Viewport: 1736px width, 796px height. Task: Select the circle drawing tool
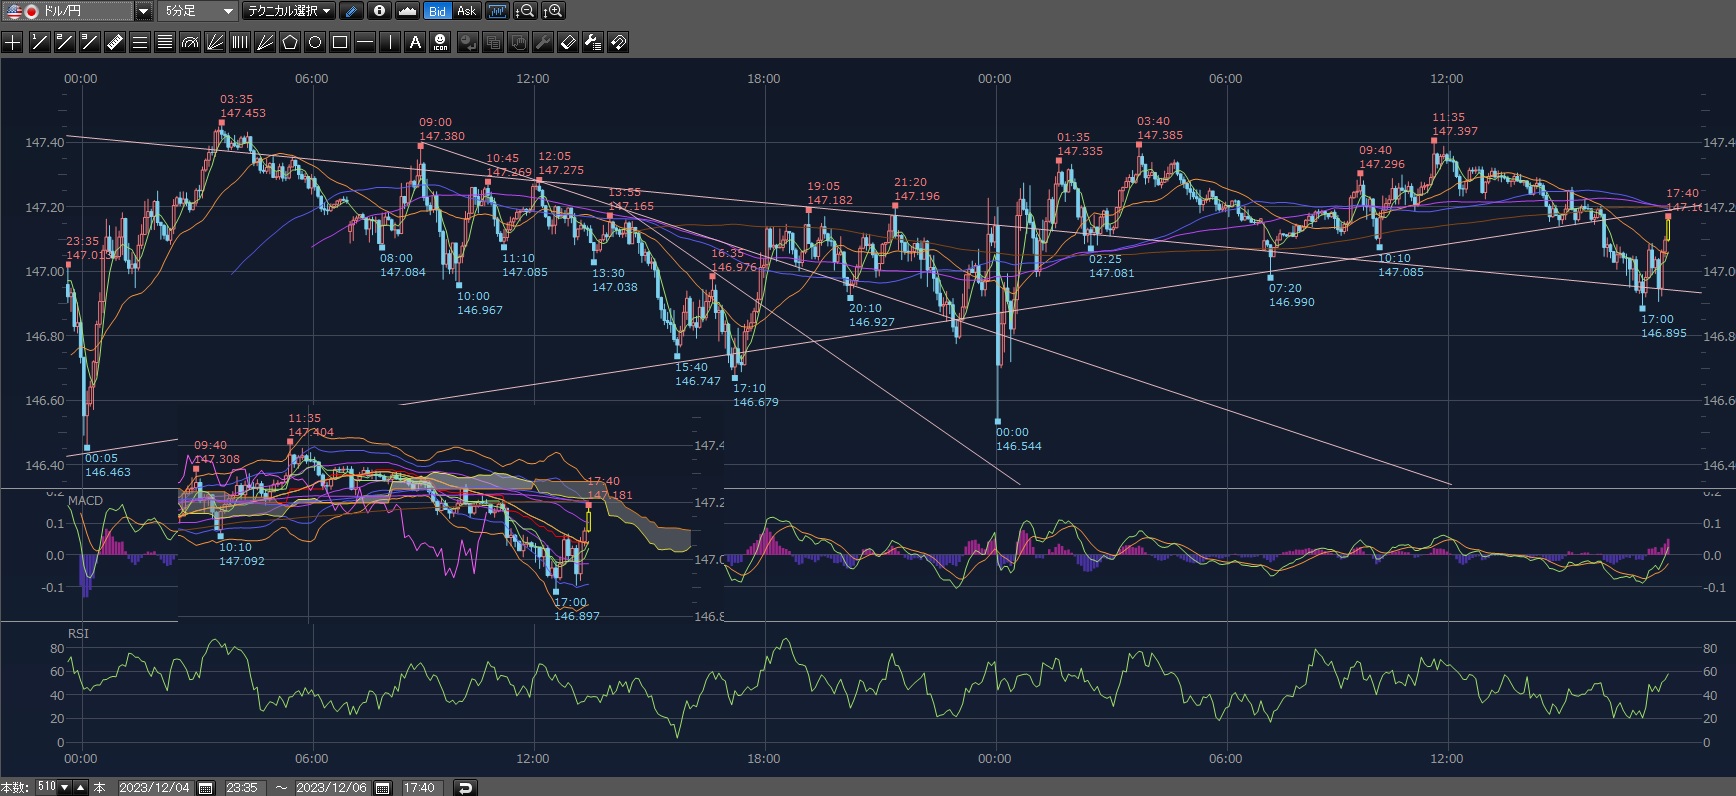315,42
